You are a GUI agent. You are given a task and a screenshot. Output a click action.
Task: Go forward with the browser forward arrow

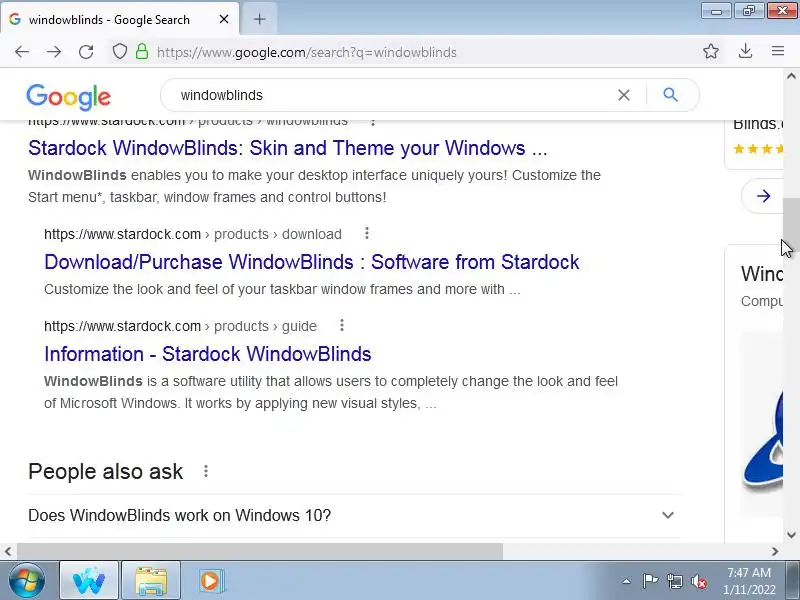(x=54, y=52)
